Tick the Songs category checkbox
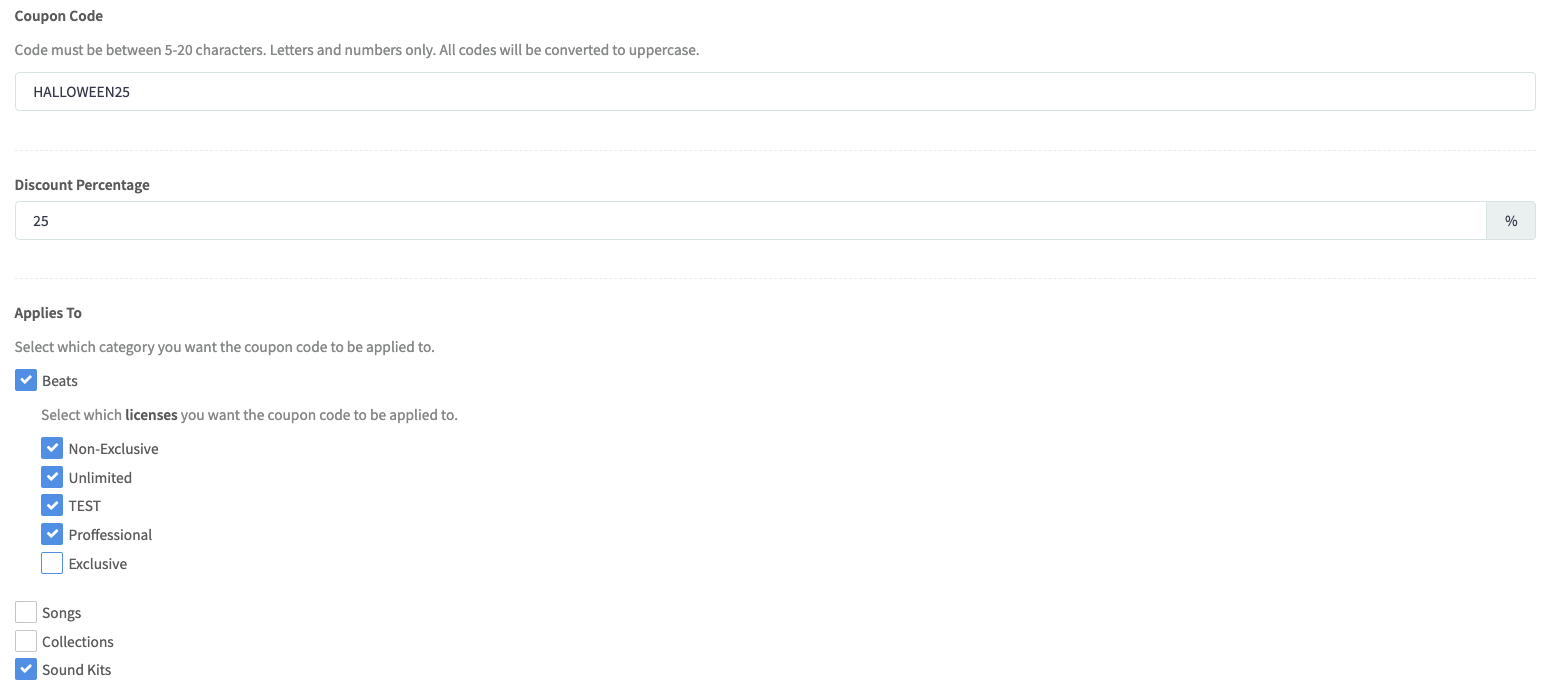The width and height of the screenshot is (1551, 688). pyautogui.click(x=26, y=612)
